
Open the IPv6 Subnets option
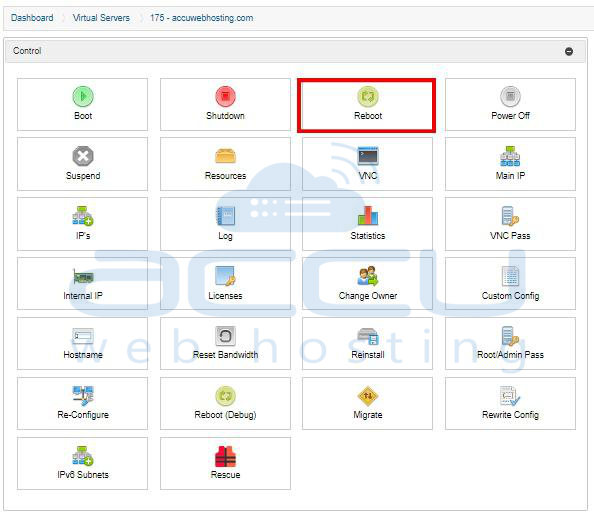point(82,463)
